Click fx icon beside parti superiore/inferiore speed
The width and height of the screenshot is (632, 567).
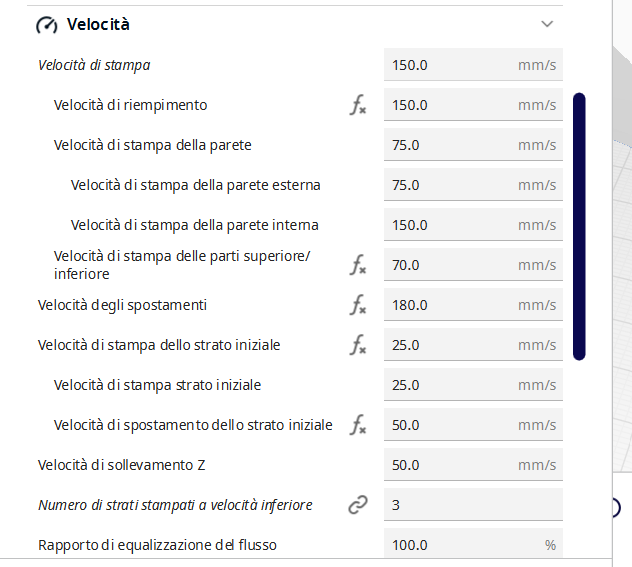tap(358, 265)
